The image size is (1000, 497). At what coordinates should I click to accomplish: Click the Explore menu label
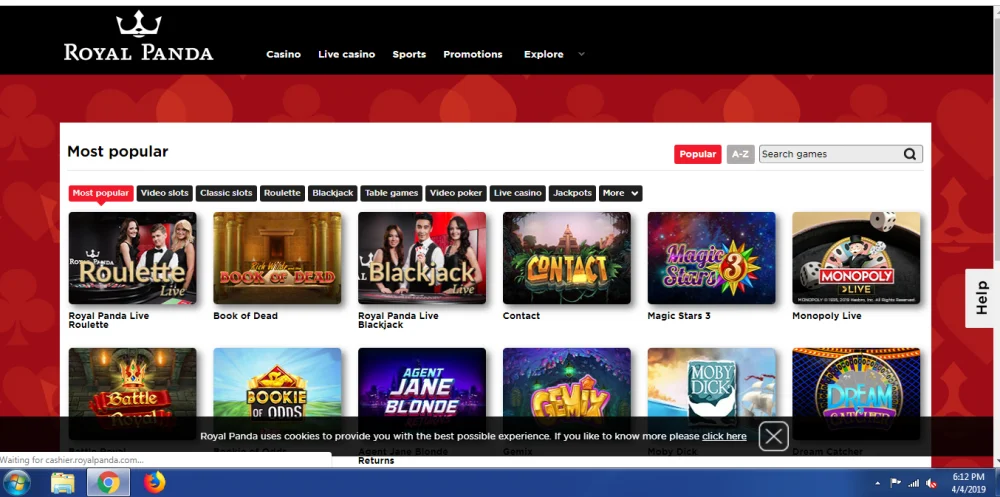point(543,54)
